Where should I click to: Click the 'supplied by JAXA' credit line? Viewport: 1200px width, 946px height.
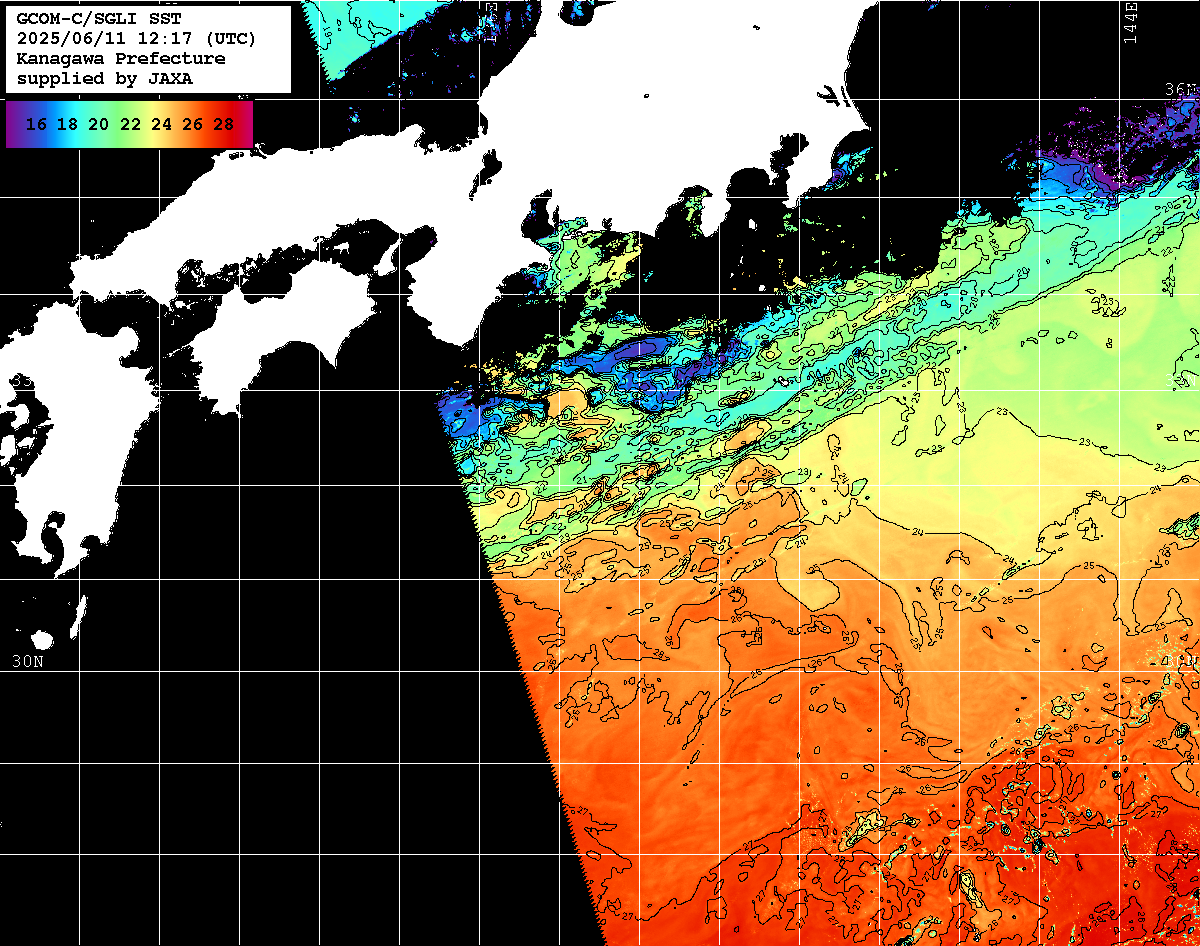tap(104, 78)
